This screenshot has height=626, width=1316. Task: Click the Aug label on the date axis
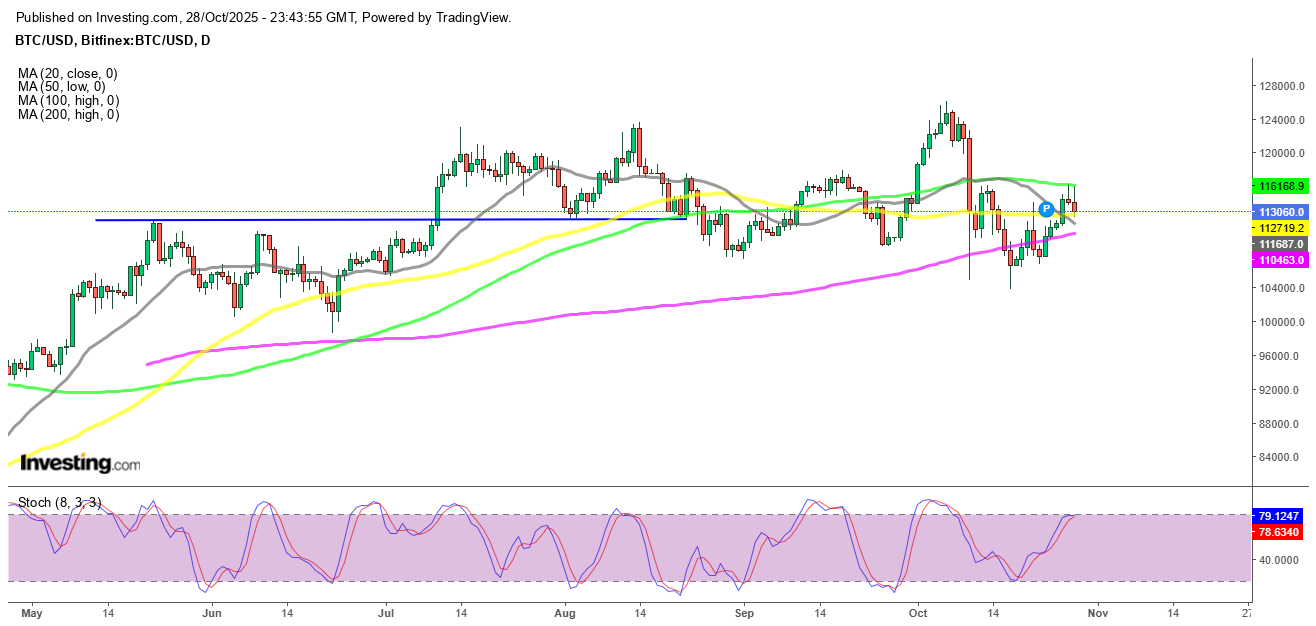[565, 610]
